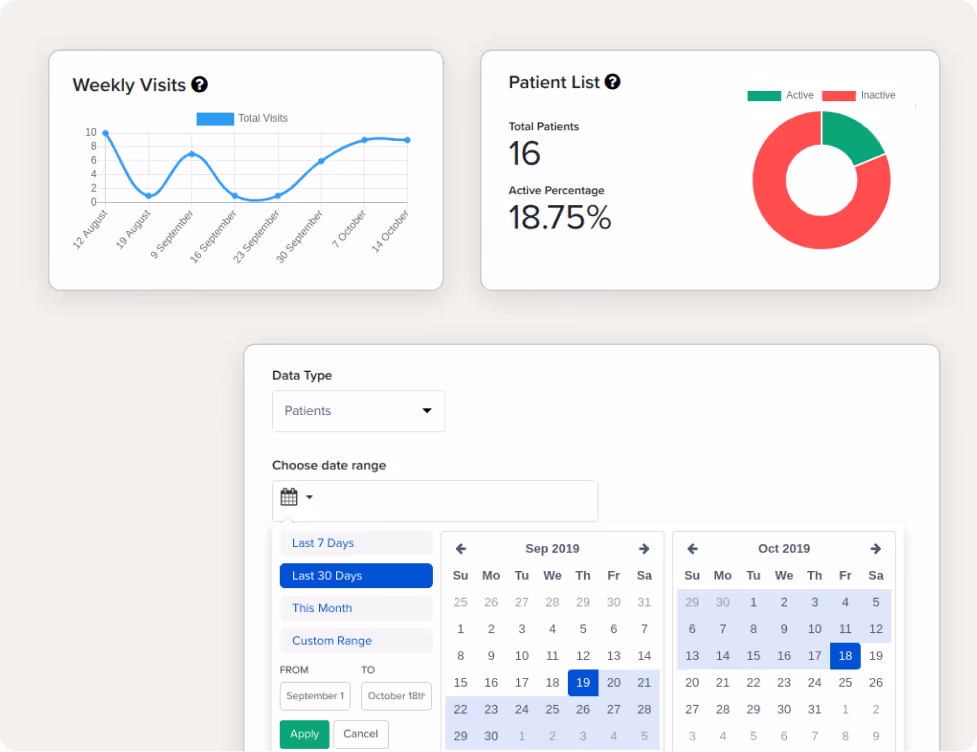The width and height of the screenshot is (977, 752).
Task: Click the Patient List help icon
Action: [x=612, y=82]
